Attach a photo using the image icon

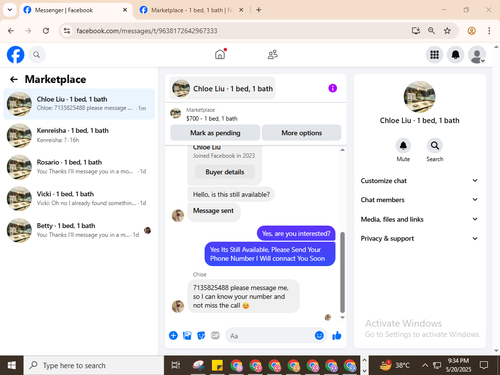point(187,335)
